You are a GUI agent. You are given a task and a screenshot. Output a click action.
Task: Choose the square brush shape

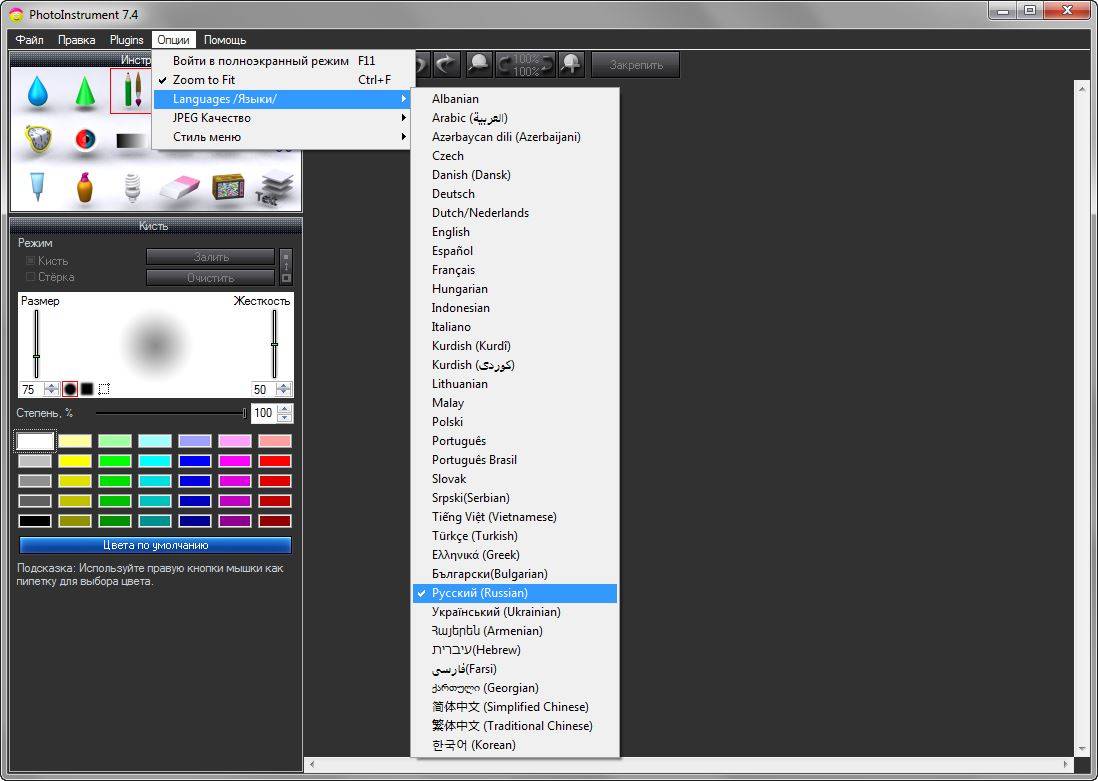pos(87,389)
